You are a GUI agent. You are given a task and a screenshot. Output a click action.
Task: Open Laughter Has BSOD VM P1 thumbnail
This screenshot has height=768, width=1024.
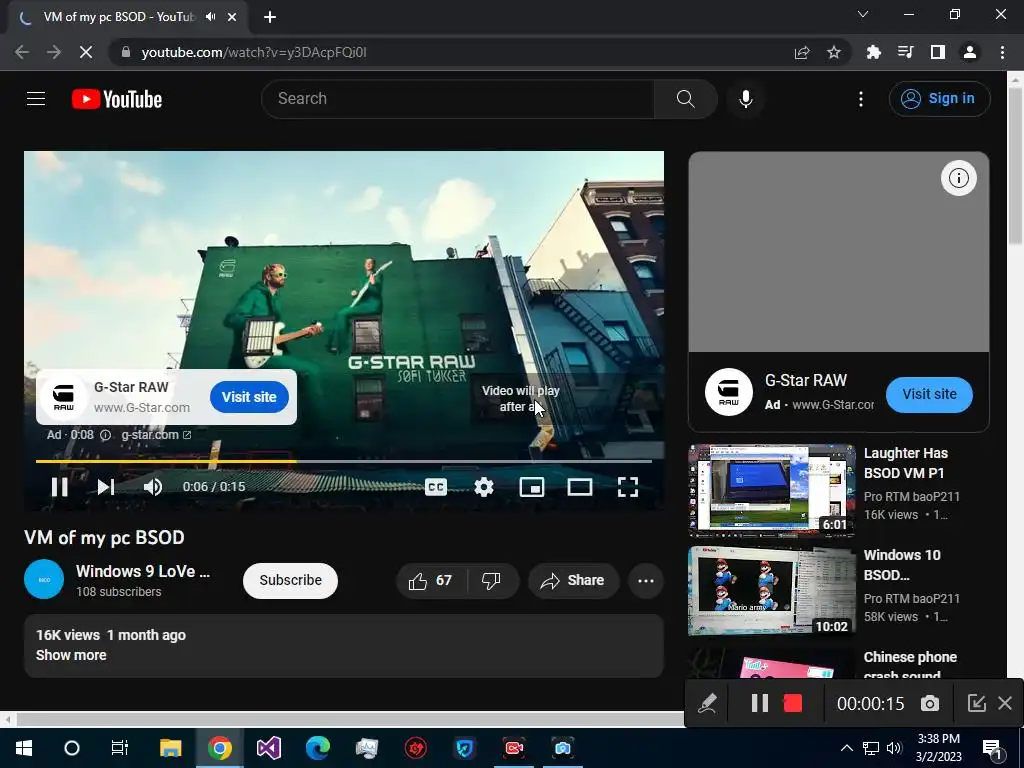point(771,490)
